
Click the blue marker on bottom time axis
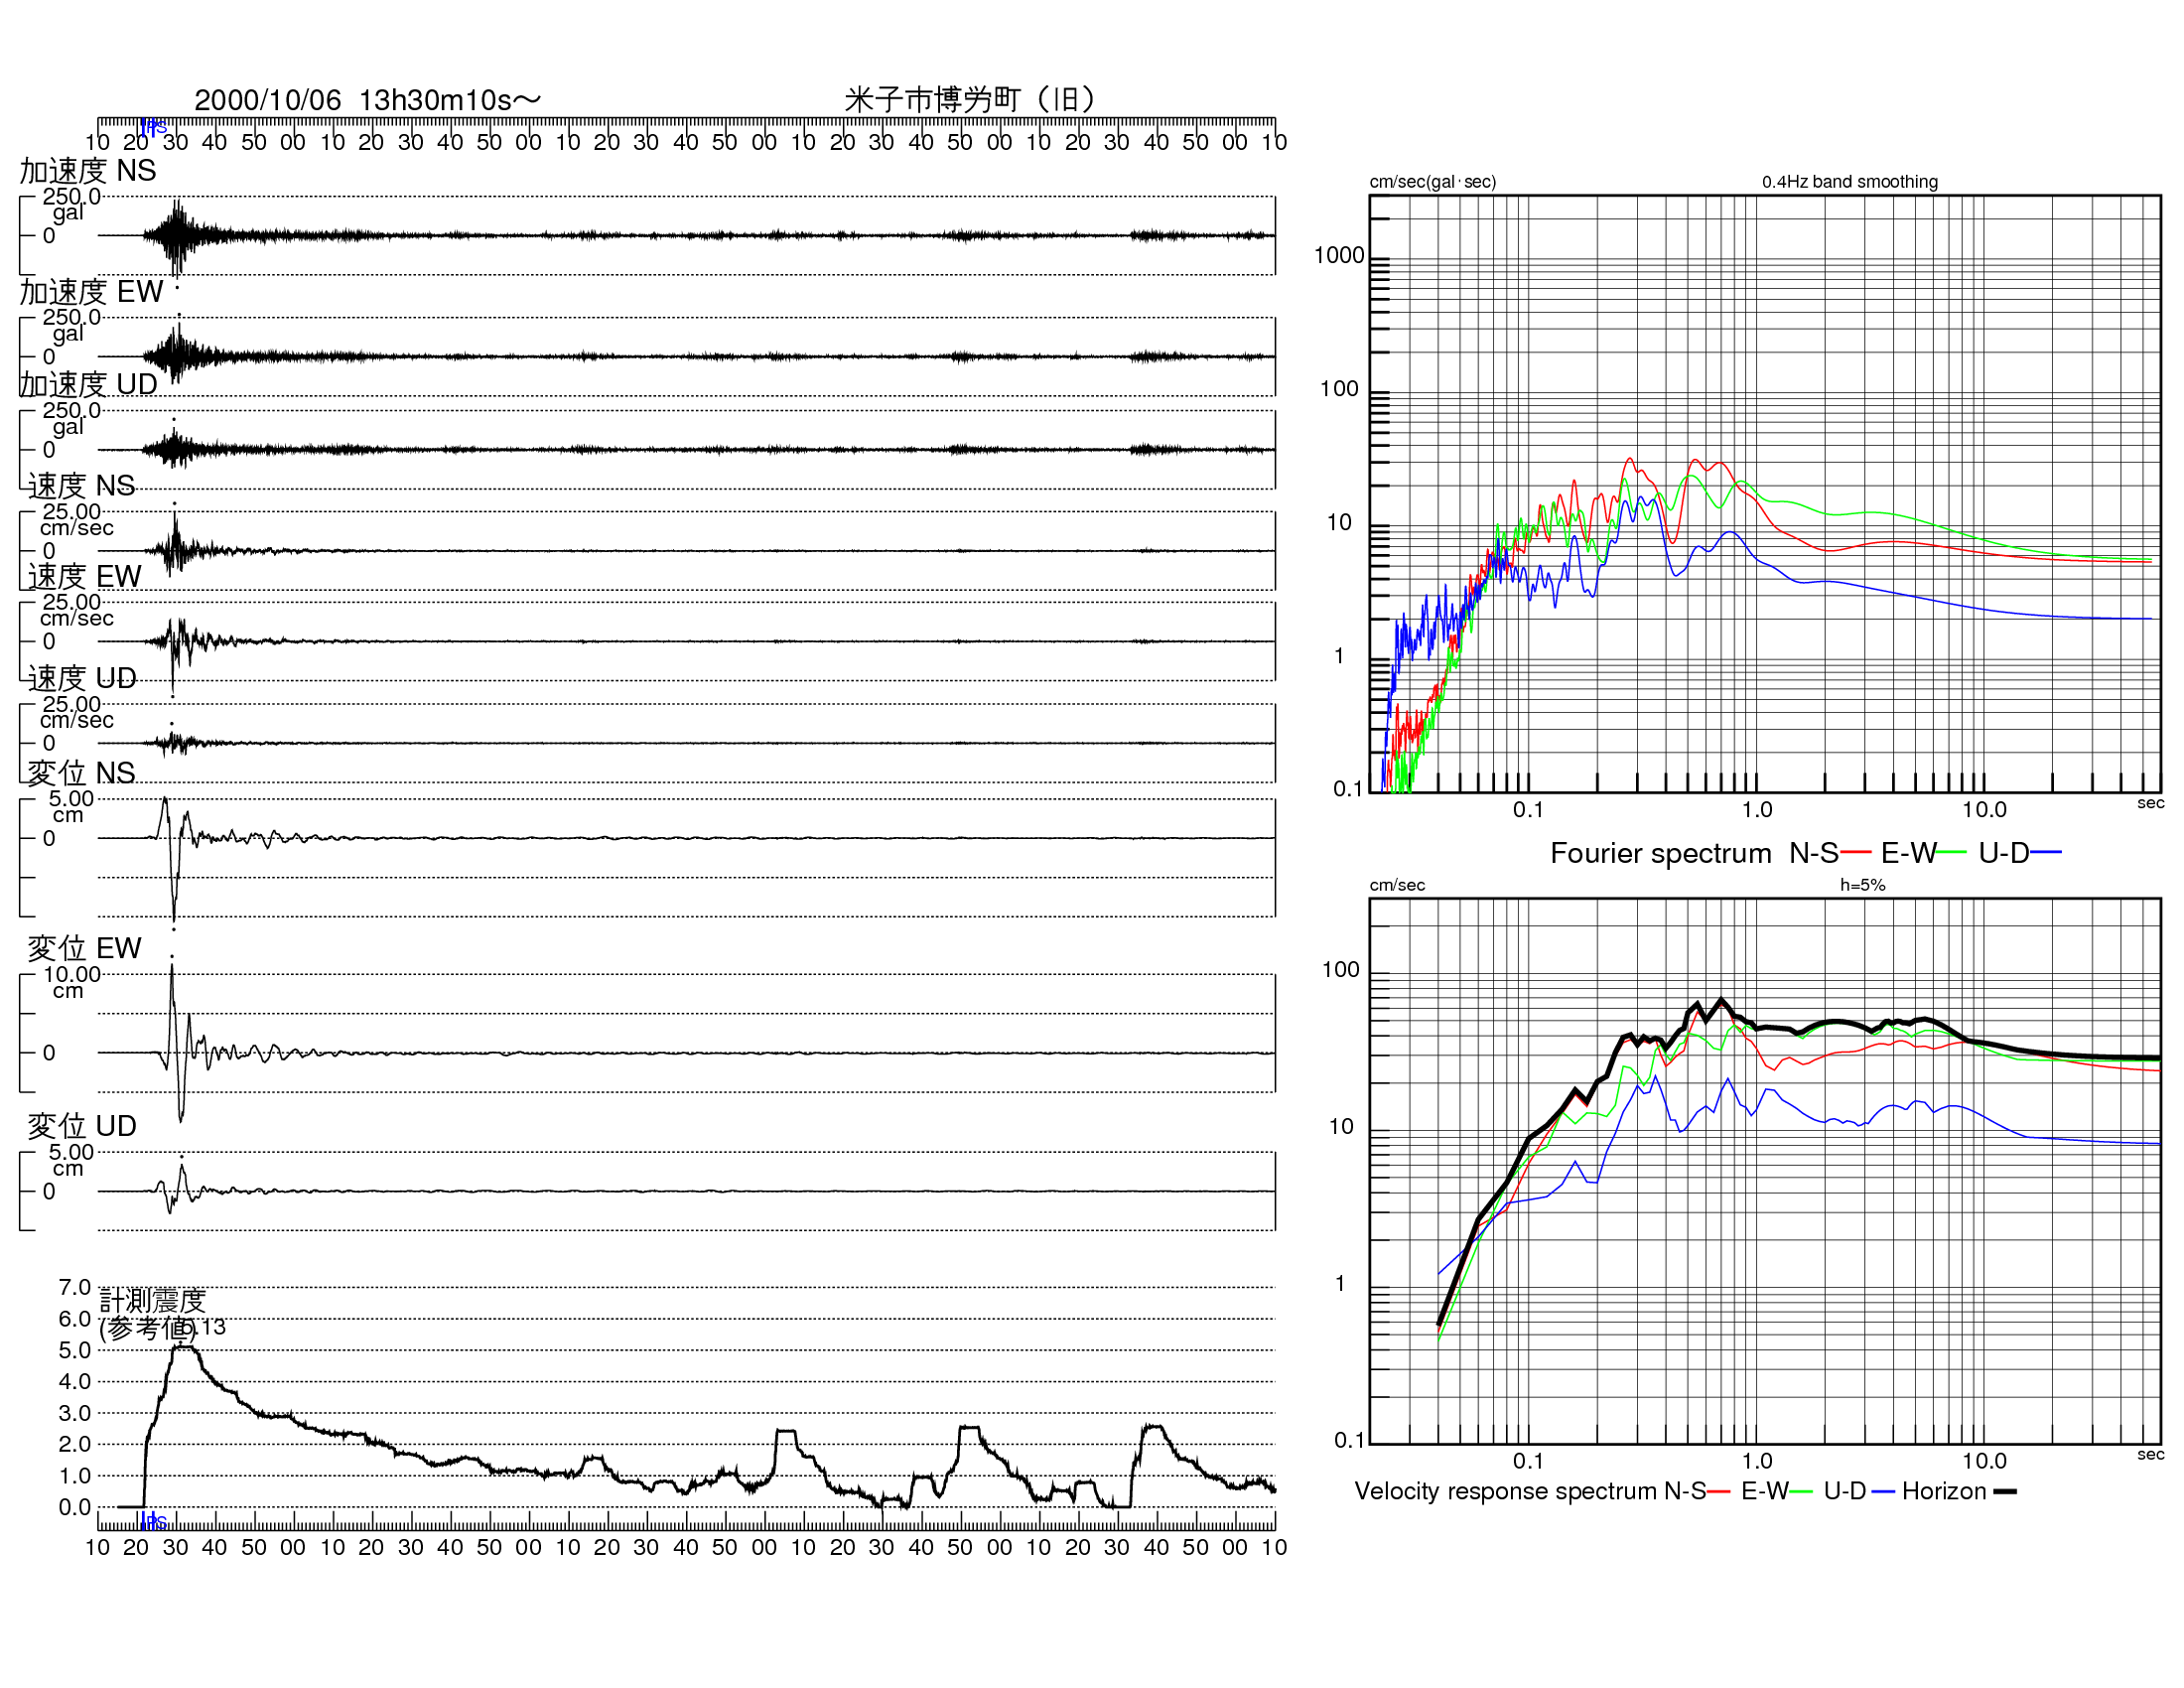(152, 1521)
